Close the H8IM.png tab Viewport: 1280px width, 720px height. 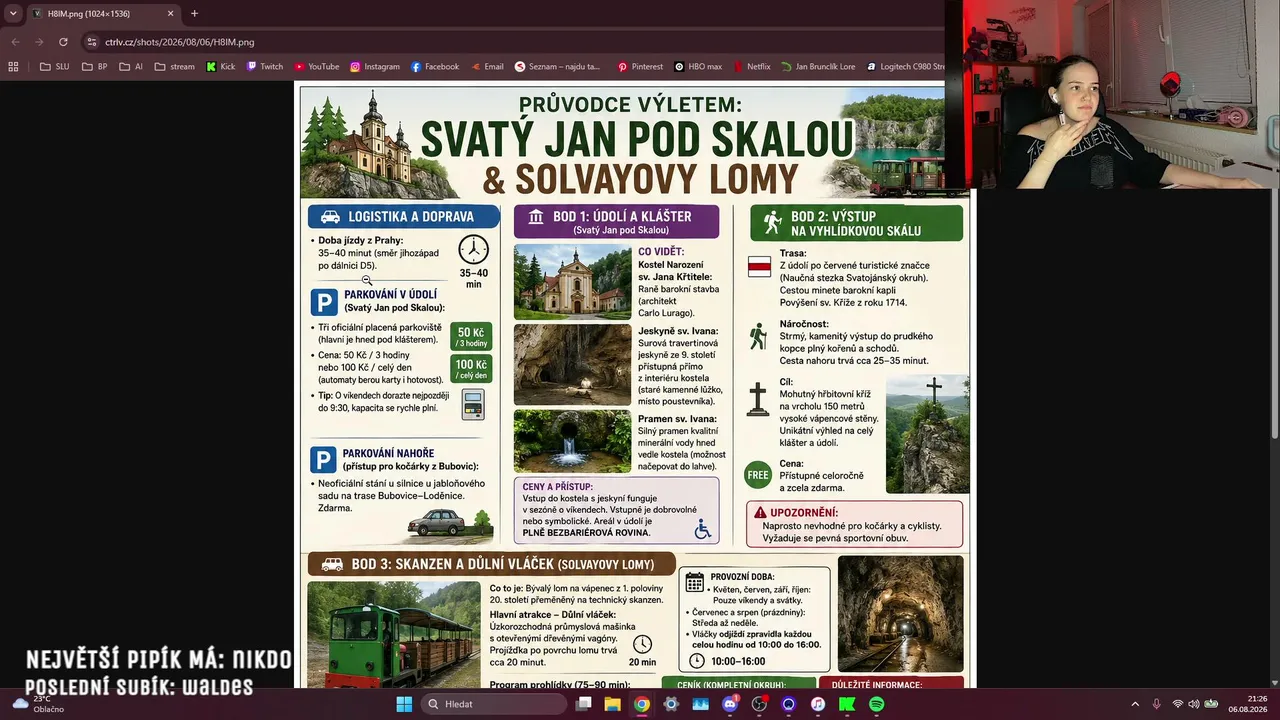coord(171,14)
